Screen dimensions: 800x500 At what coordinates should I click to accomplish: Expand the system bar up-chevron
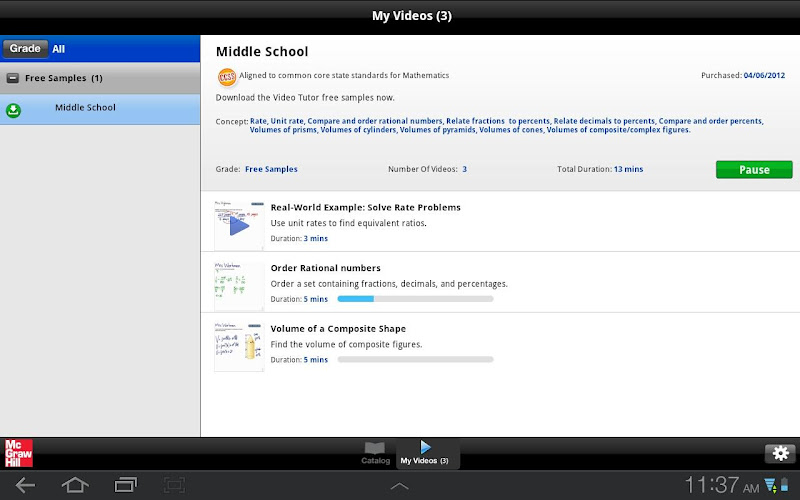(399, 486)
